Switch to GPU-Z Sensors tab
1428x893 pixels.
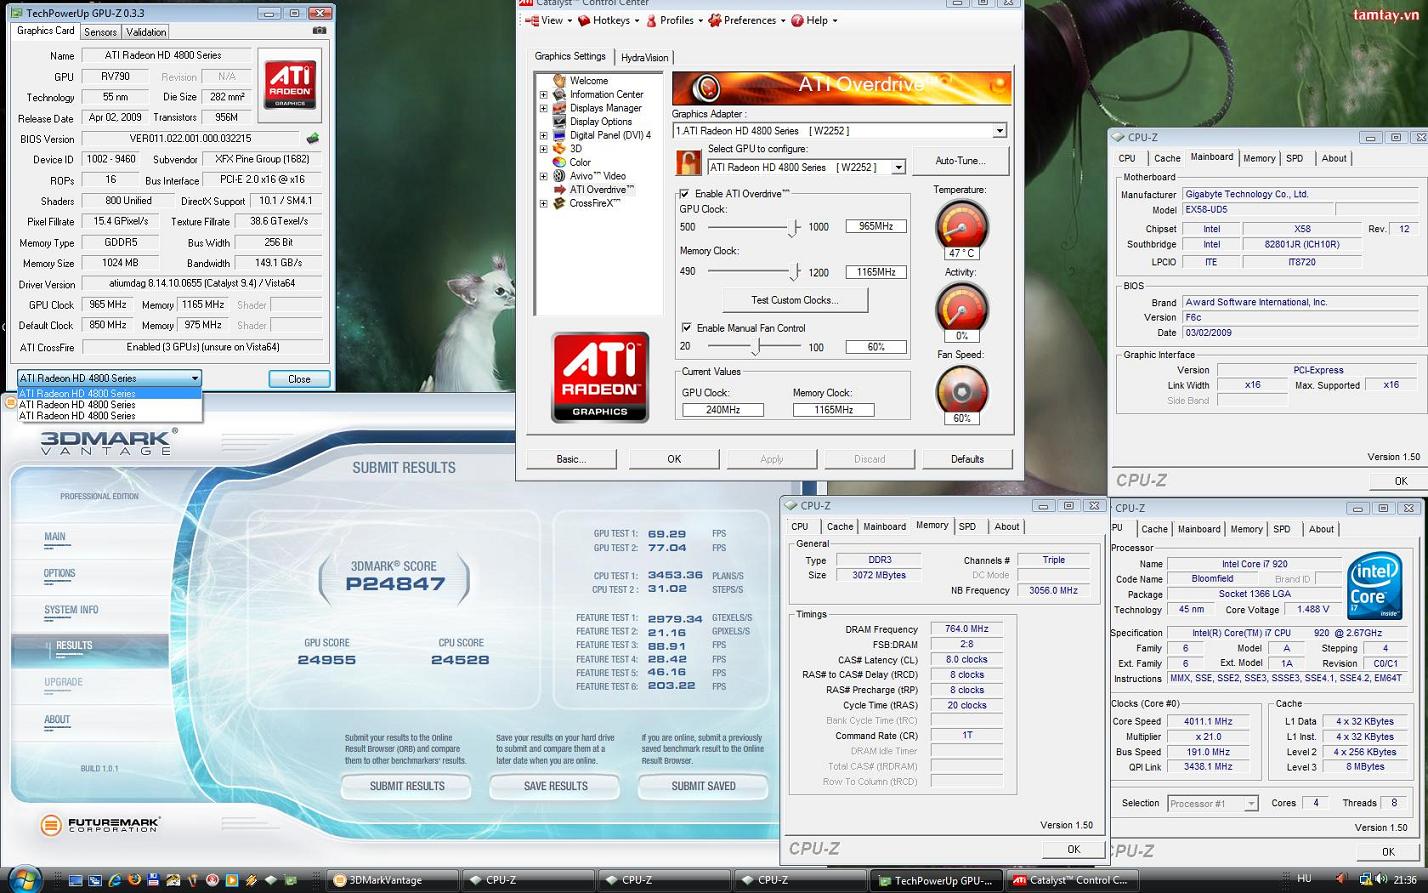click(x=100, y=32)
